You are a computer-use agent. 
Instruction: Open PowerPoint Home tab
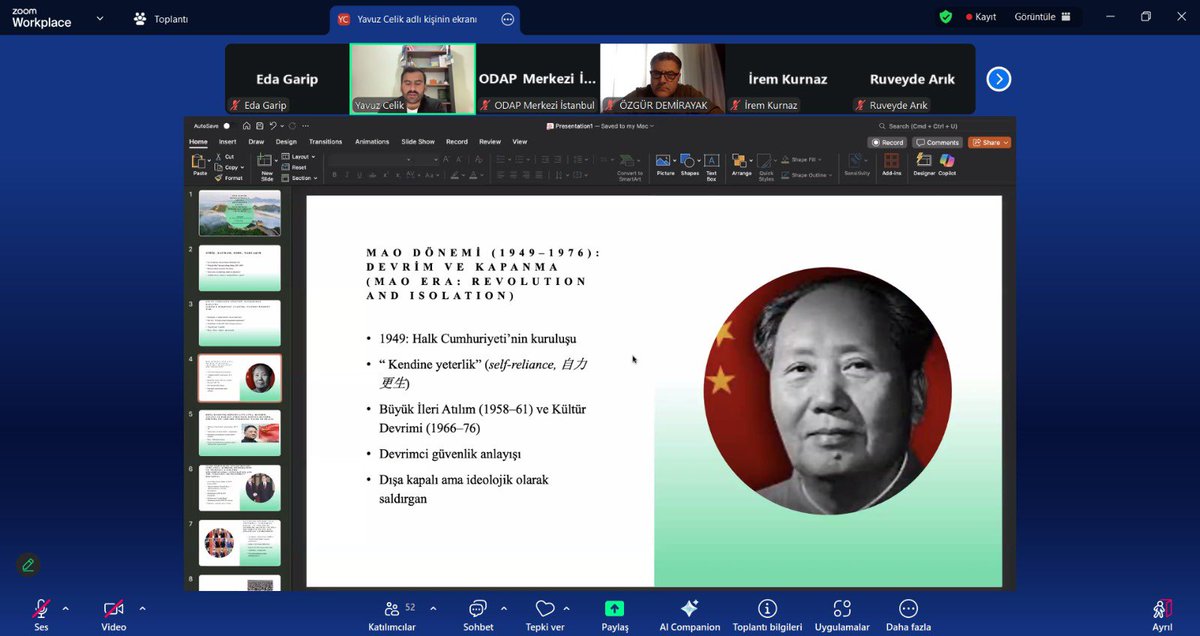click(x=199, y=142)
